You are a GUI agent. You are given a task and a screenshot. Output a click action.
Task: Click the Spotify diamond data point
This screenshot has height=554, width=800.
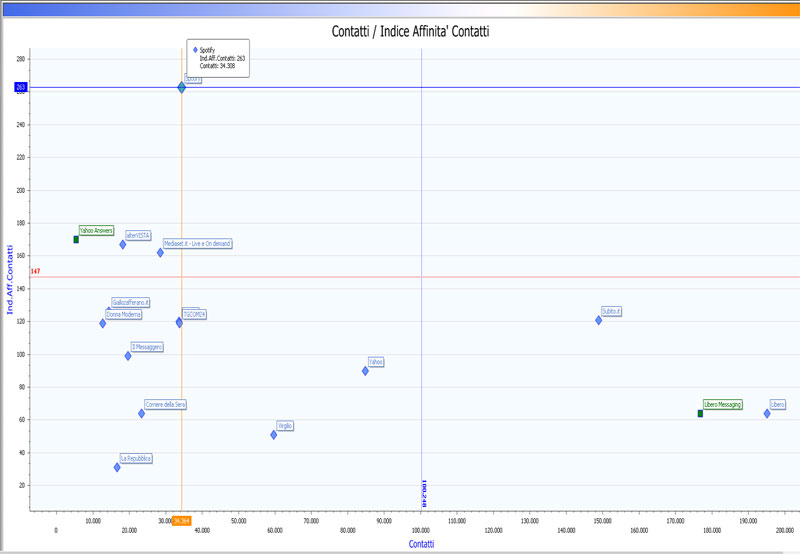[x=182, y=88]
